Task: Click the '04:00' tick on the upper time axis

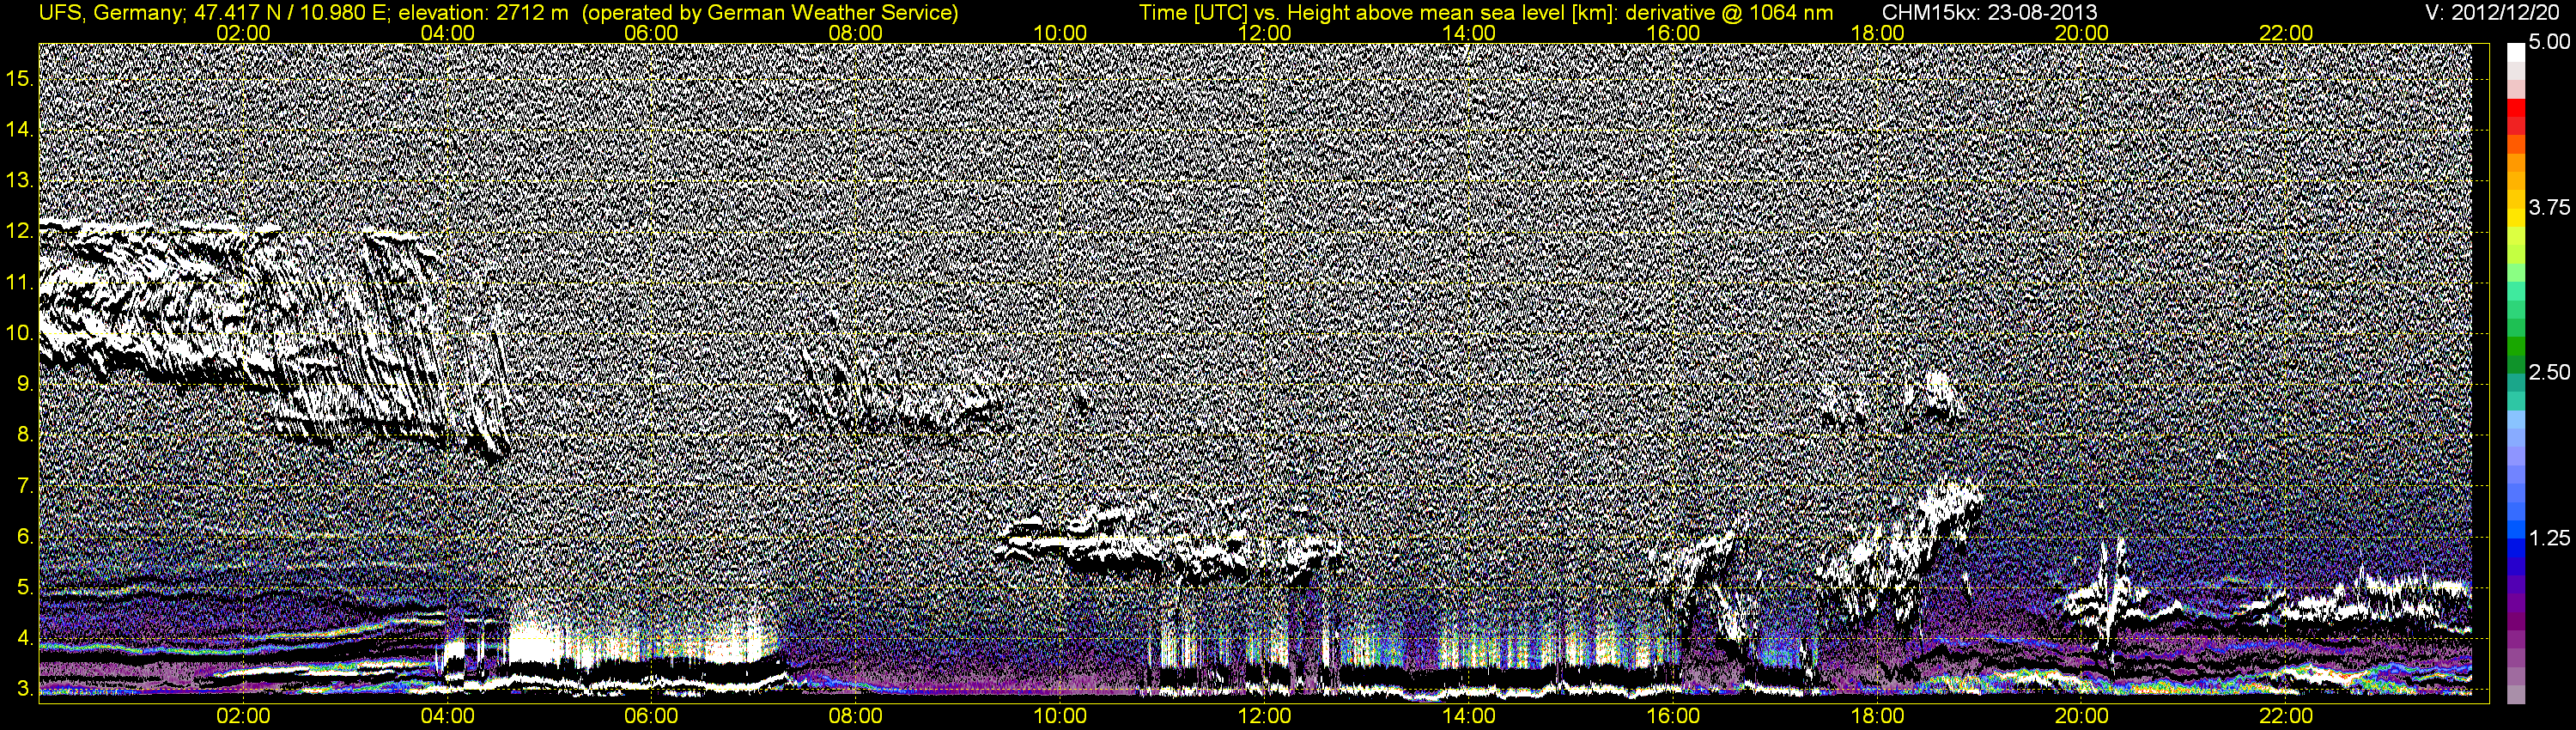Action: (x=447, y=33)
